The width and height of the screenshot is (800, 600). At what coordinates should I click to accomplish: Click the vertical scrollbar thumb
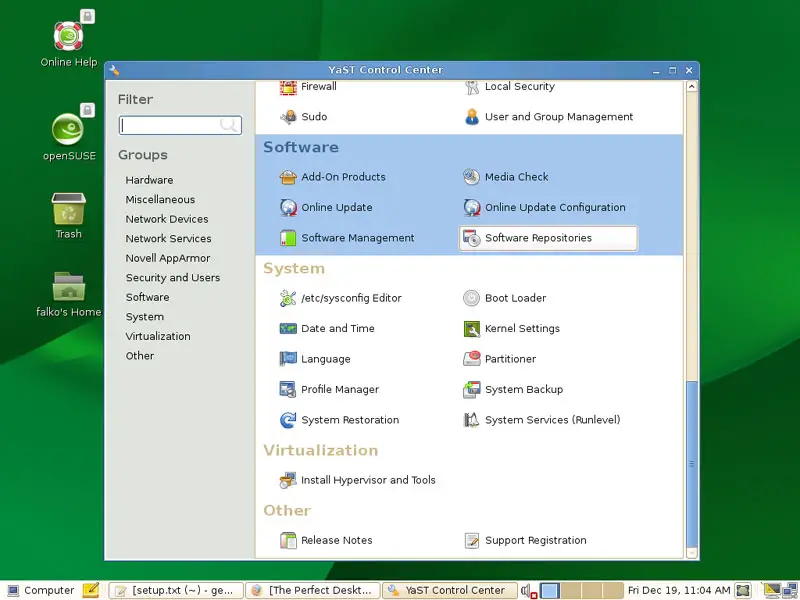pos(692,464)
